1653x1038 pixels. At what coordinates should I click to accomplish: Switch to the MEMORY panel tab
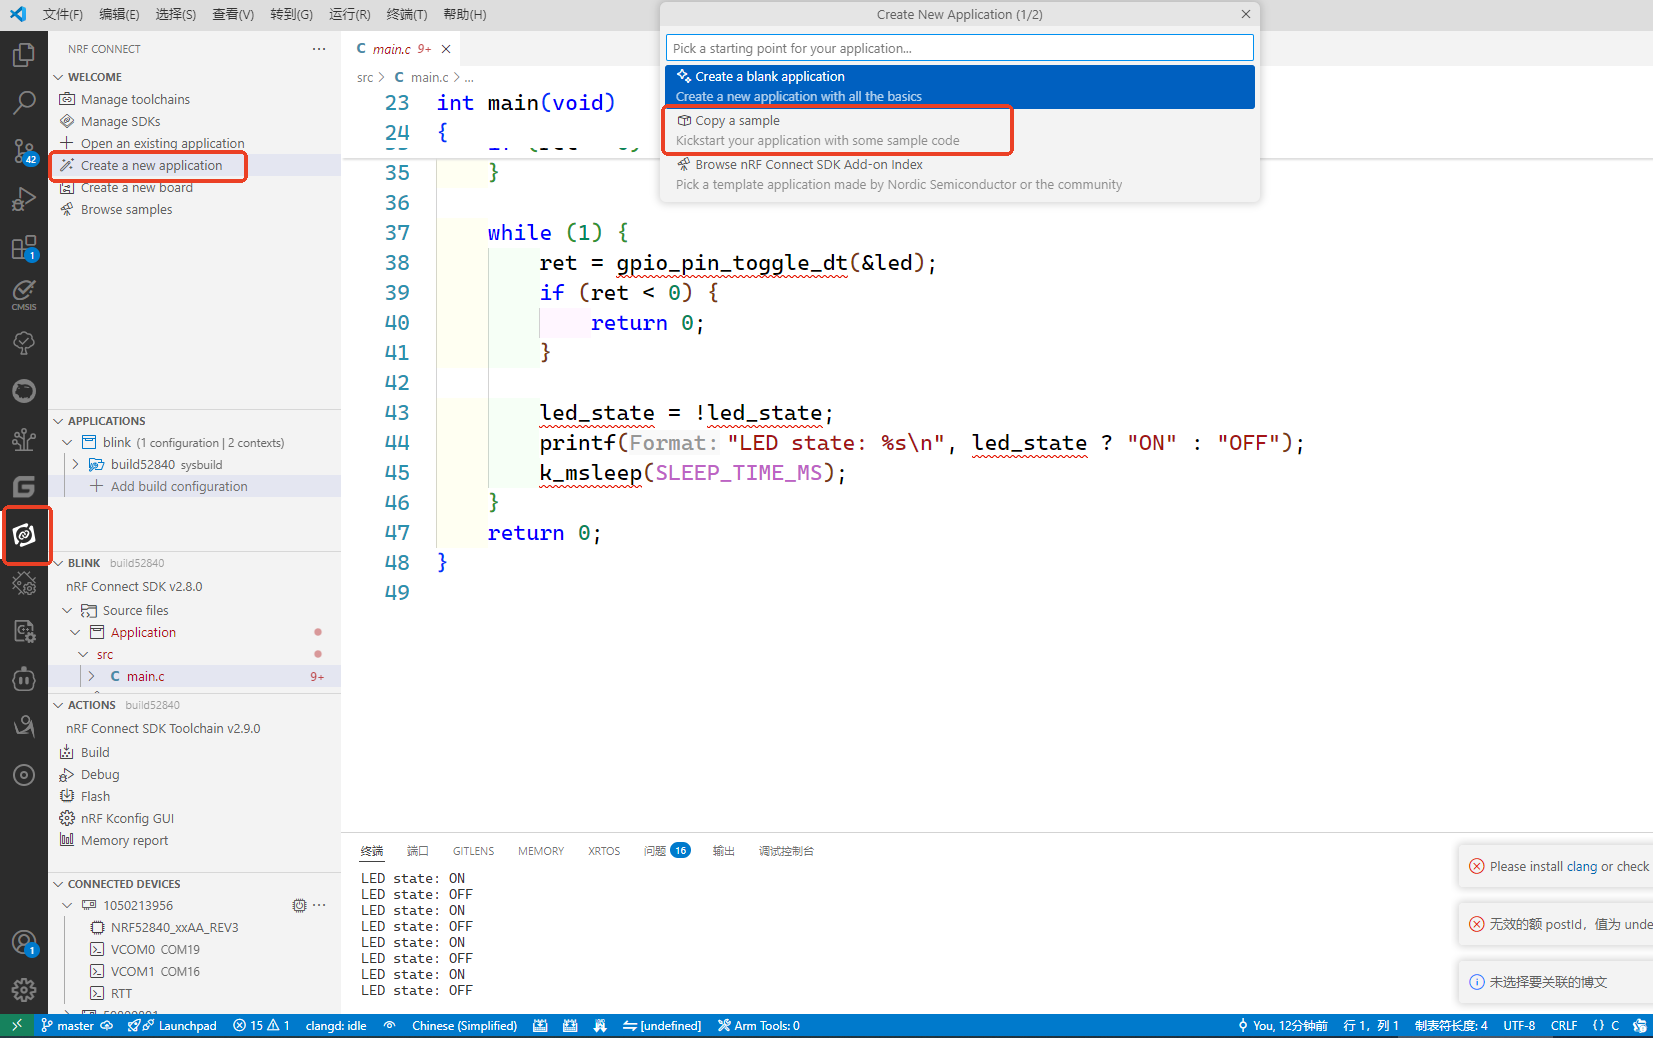point(541,851)
